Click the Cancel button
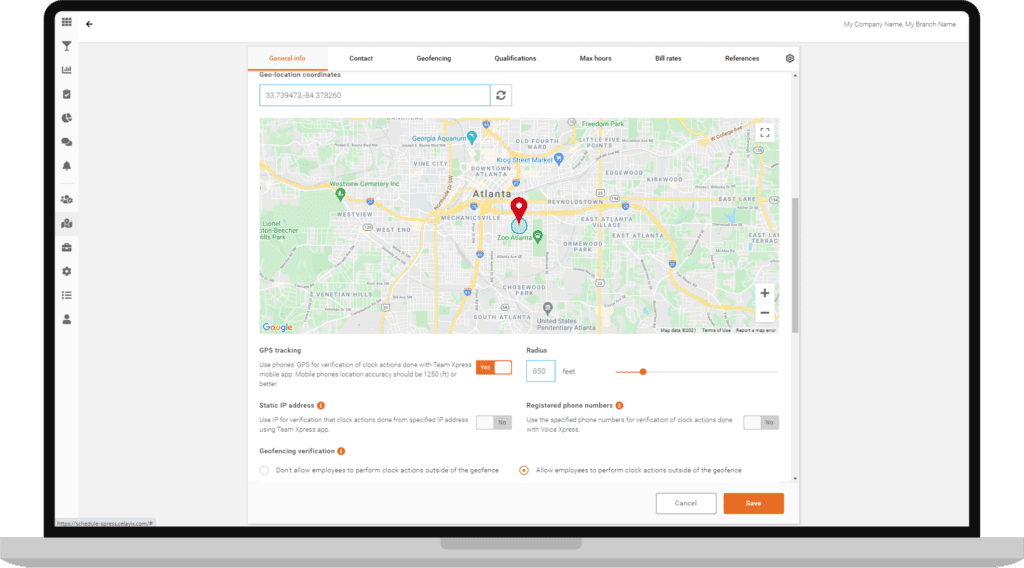The height and width of the screenshot is (568, 1024). (x=686, y=503)
